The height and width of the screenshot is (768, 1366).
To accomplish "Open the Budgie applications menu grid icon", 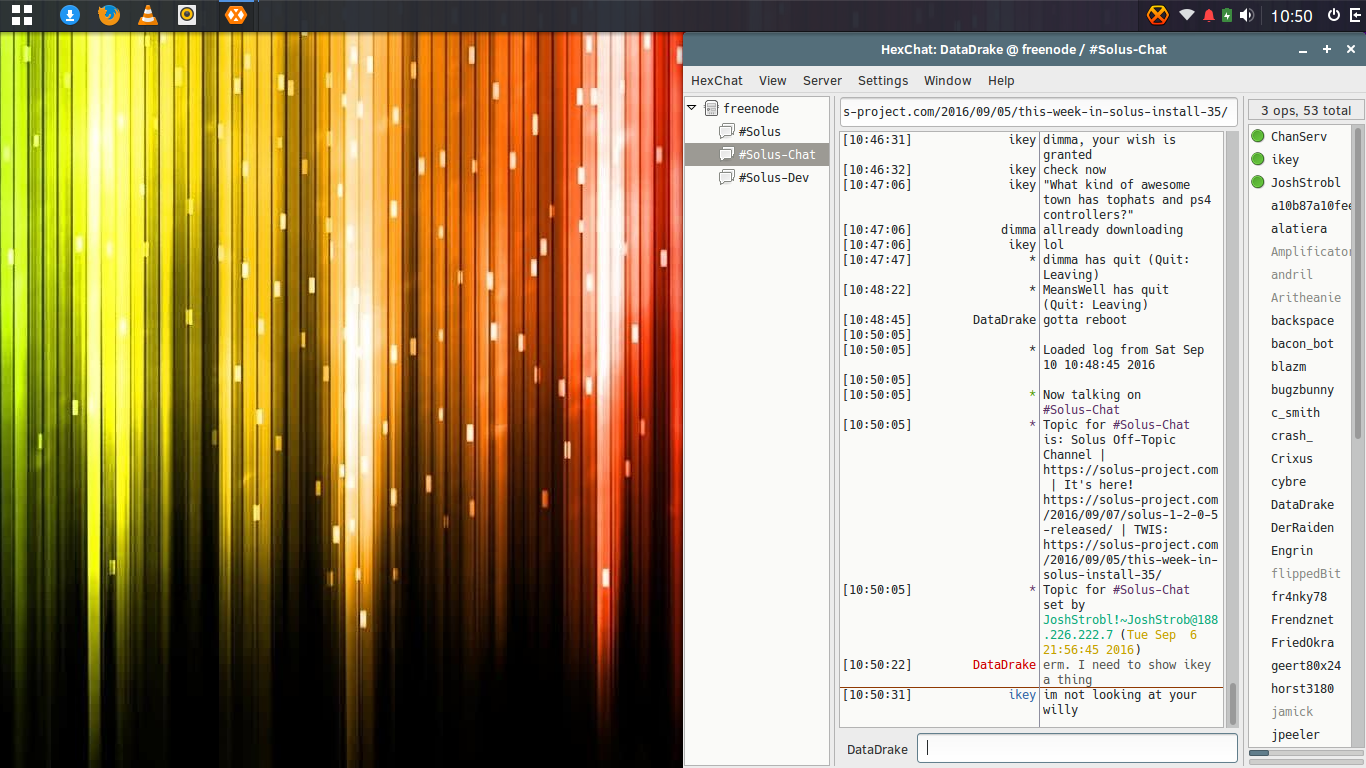I will (21, 15).
